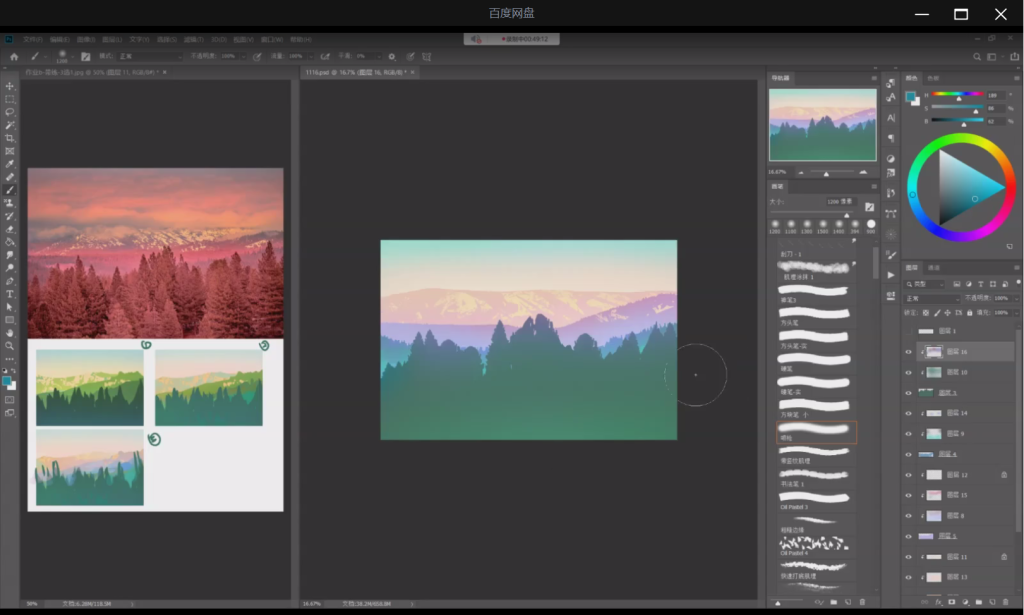Image resolution: width=1024 pixels, height=615 pixels.
Task: Select the 喷枪 brush preset
Action: click(817, 432)
